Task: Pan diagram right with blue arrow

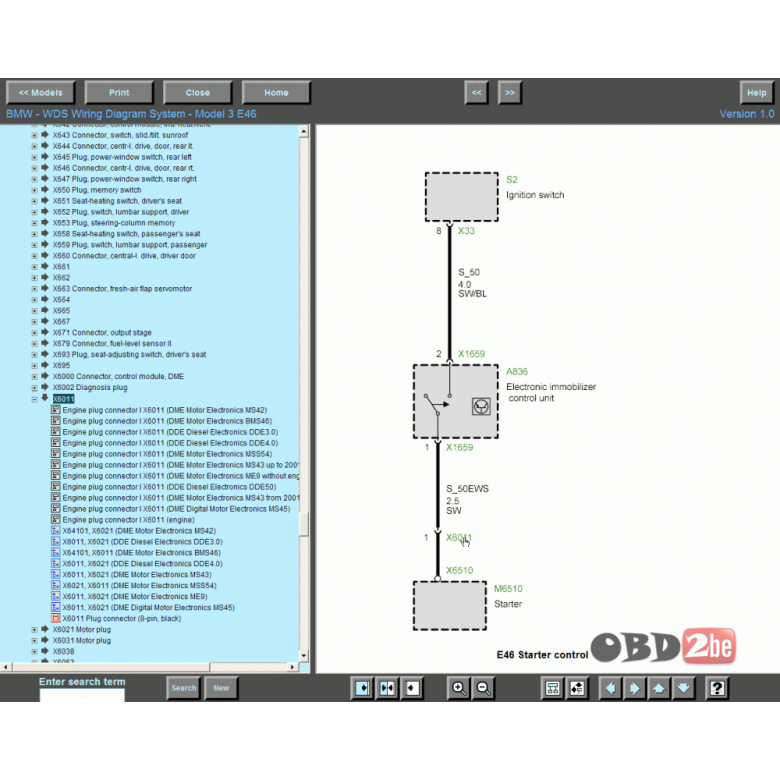Action: tap(635, 688)
